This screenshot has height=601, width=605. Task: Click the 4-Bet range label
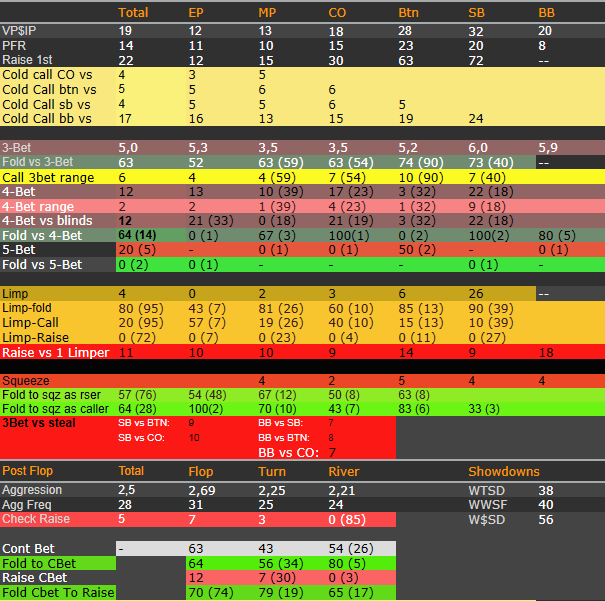(37, 206)
